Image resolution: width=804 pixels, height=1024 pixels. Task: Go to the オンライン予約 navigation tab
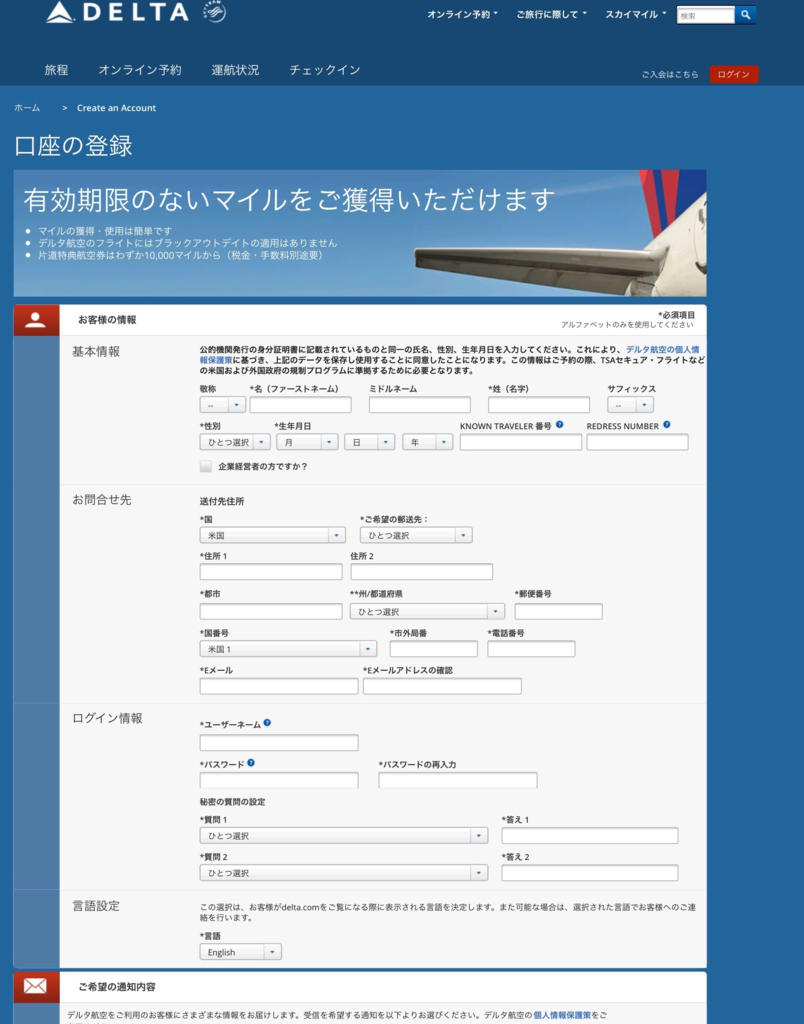pos(140,70)
